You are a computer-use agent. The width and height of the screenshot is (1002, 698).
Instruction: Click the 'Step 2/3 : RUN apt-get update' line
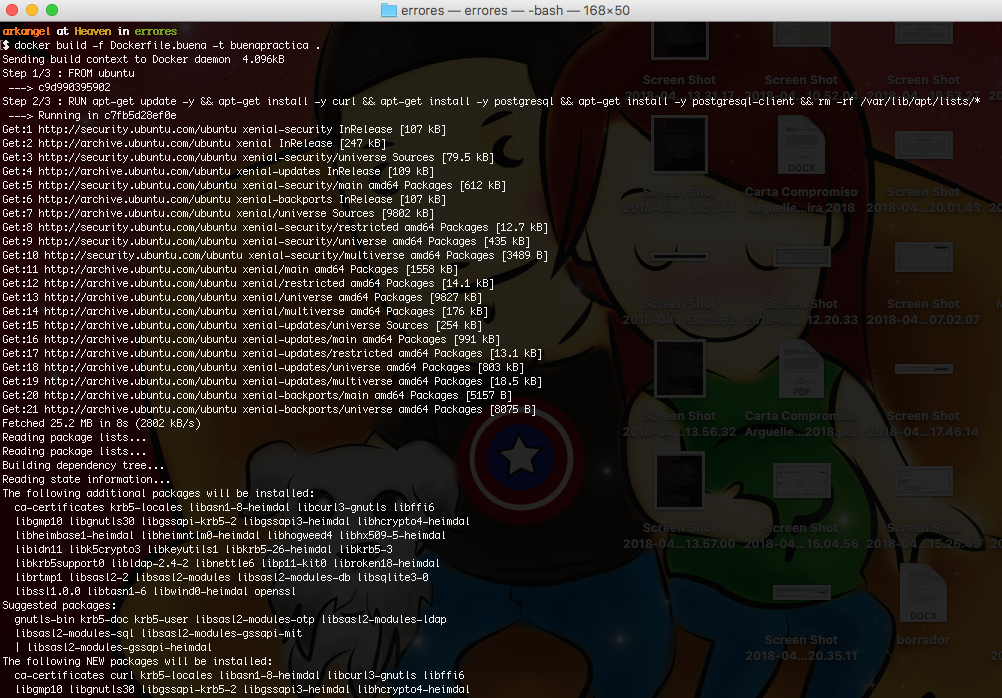coord(491,102)
